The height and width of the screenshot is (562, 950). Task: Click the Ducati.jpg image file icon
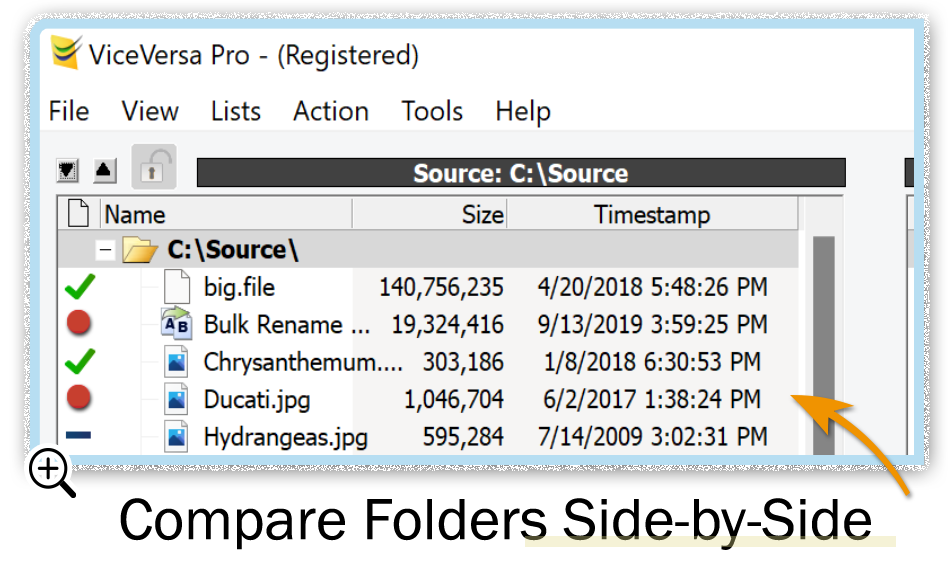pos(176,399)
